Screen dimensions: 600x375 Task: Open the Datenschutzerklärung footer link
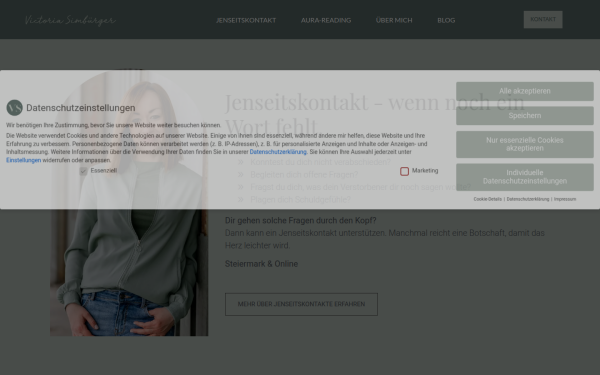click(528, 199)
